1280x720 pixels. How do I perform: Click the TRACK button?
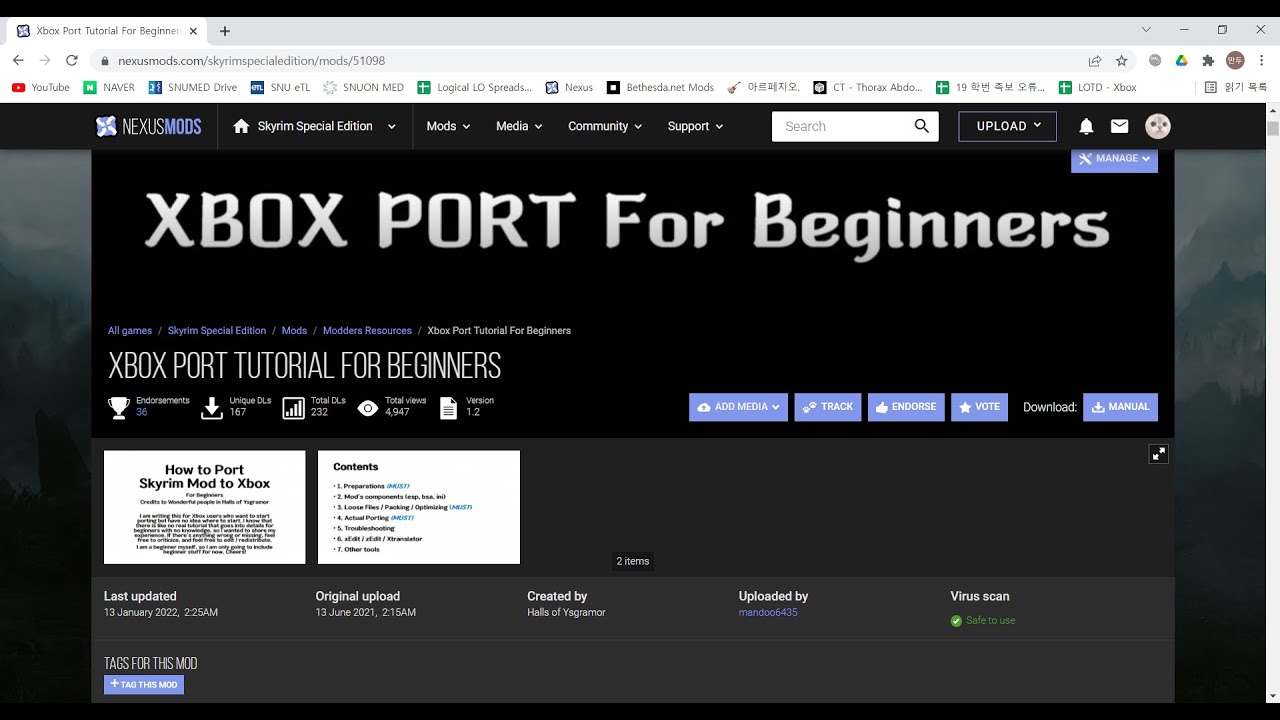[828, 407]
